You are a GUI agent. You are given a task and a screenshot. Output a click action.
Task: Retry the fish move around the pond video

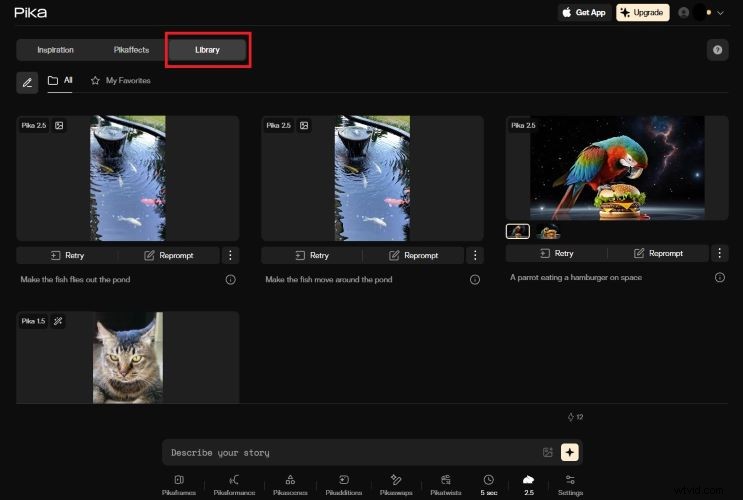coord(312,255)
